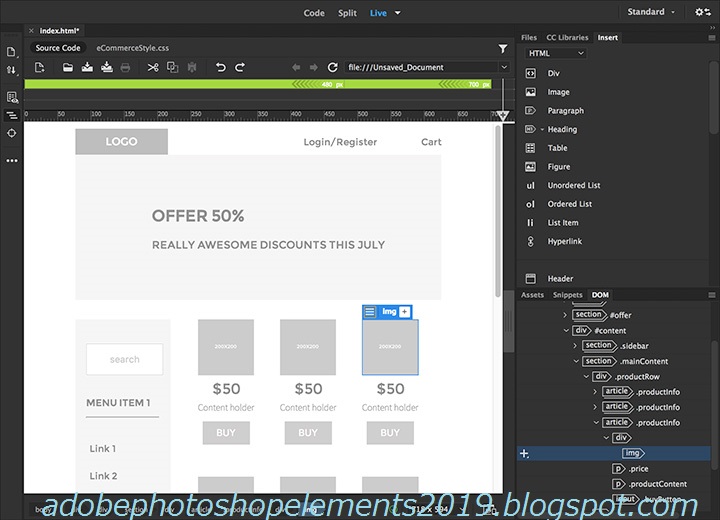720x520 pixels.
Task: Click the open documents sidebar icon
Action: (11, 51)
